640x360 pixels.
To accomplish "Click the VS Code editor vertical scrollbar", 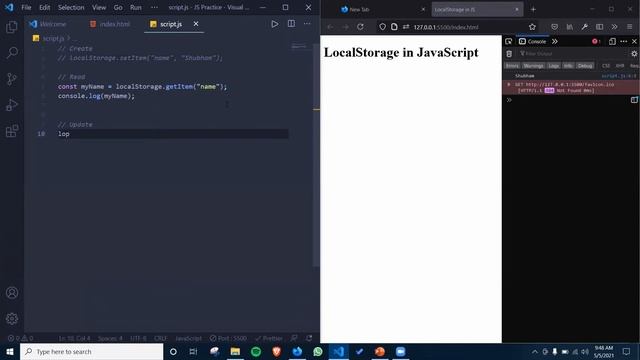I will (x=317, y=155).
